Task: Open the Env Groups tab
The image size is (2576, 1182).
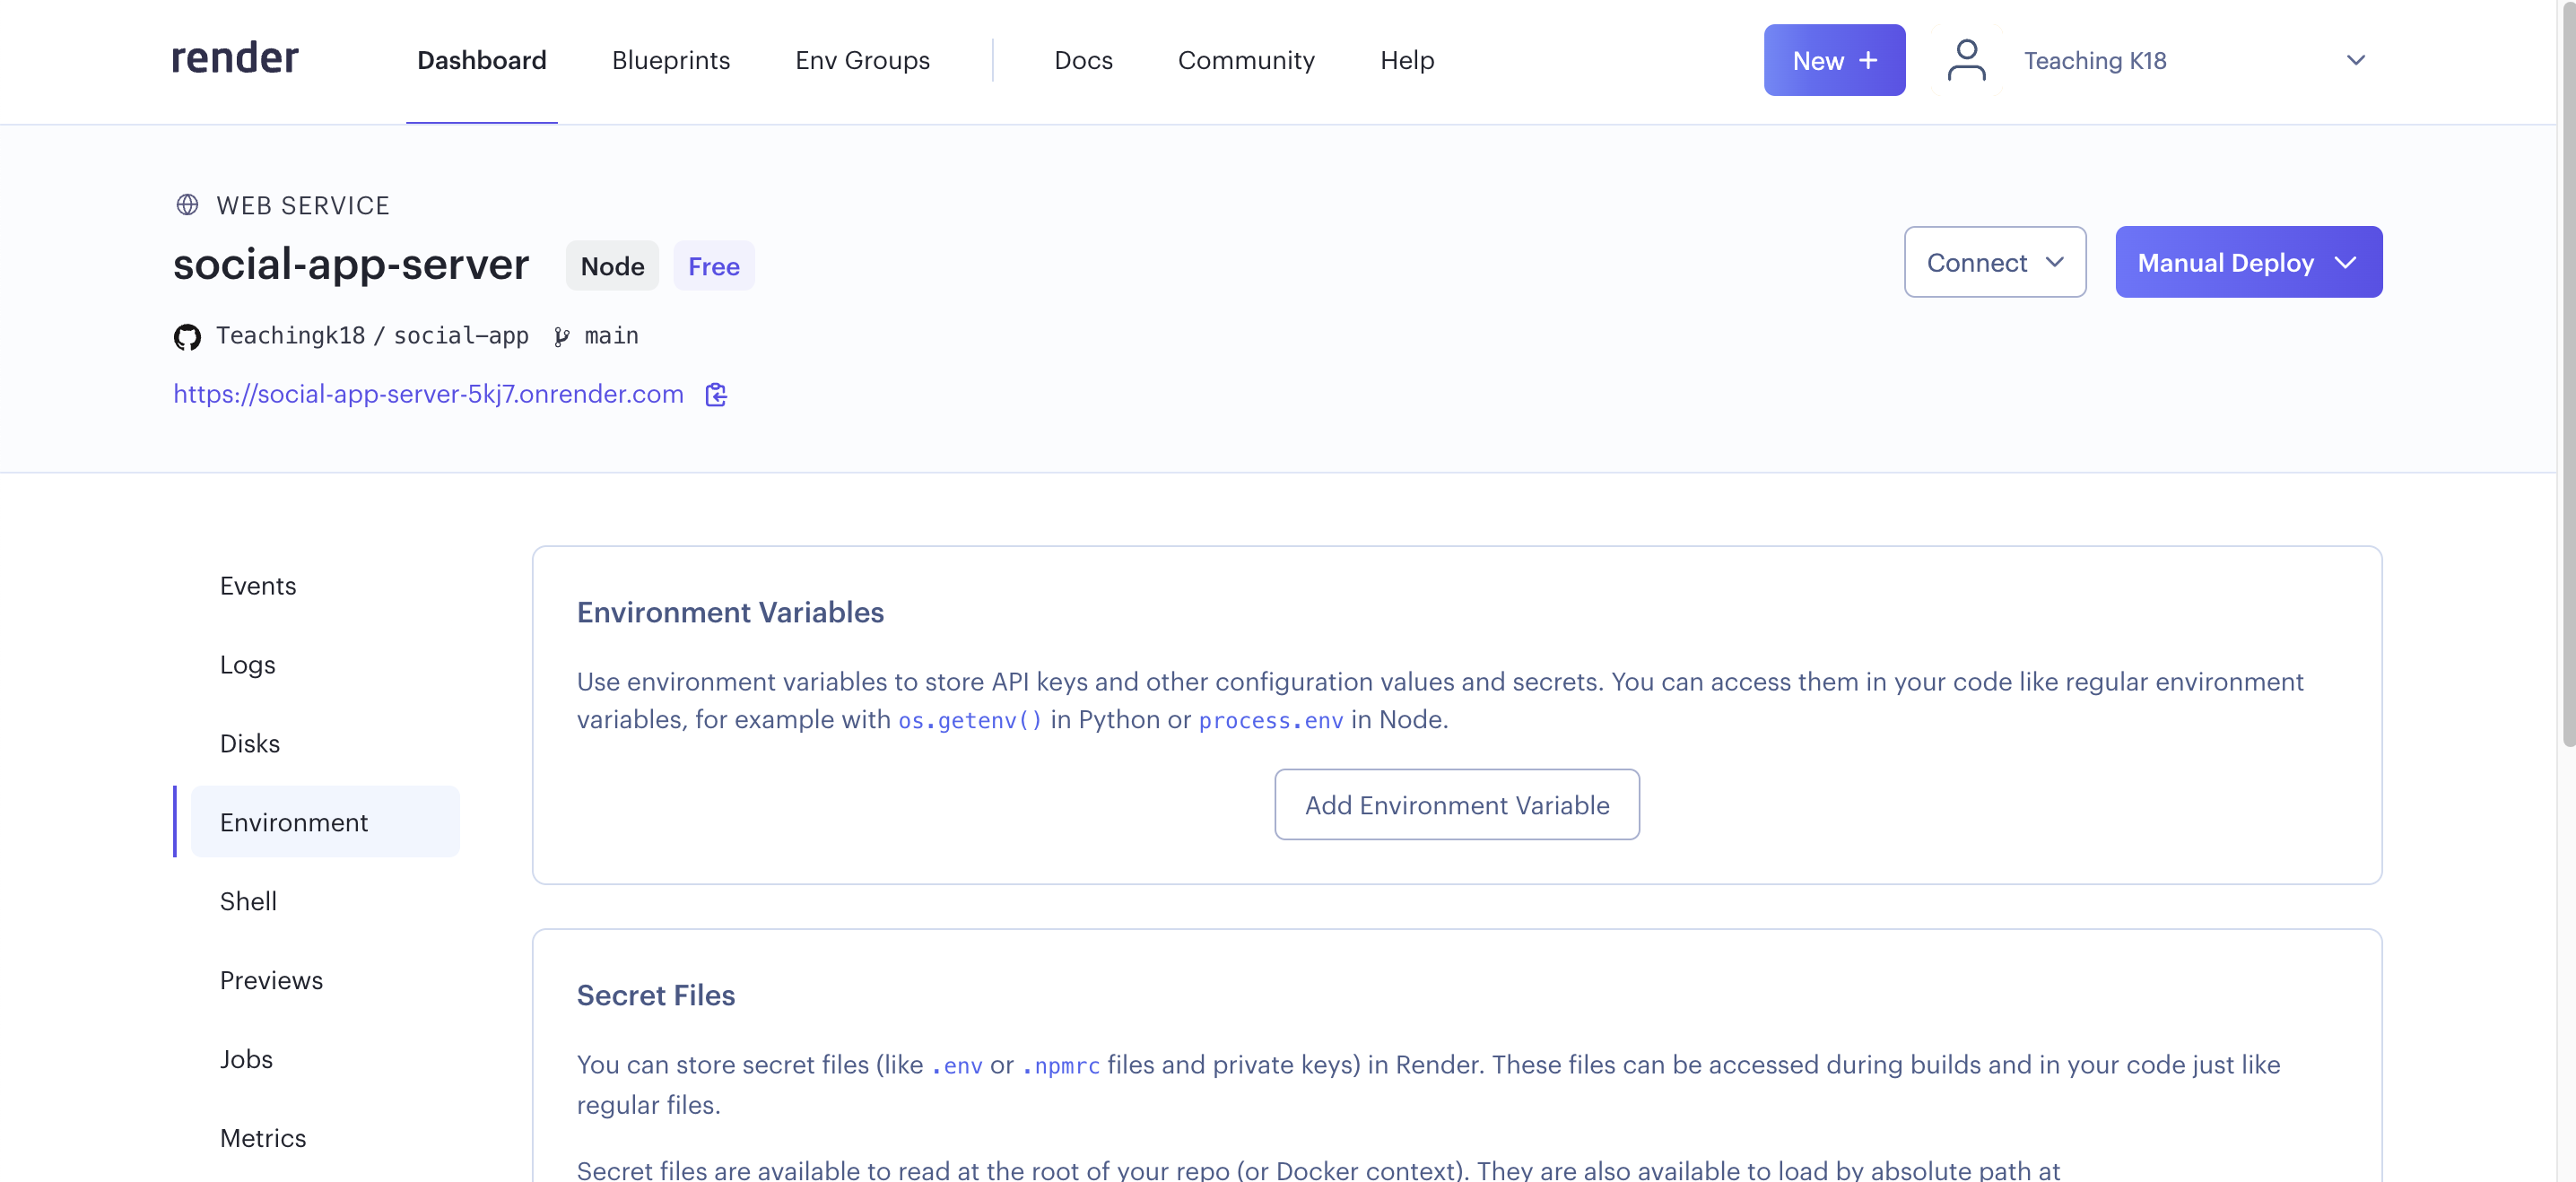Action: (x=862, y=60)
